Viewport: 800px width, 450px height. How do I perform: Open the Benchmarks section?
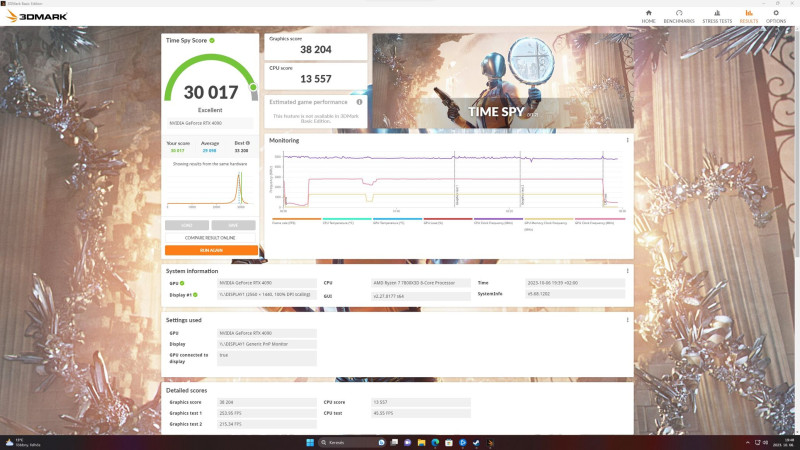[x=679, y=16]
